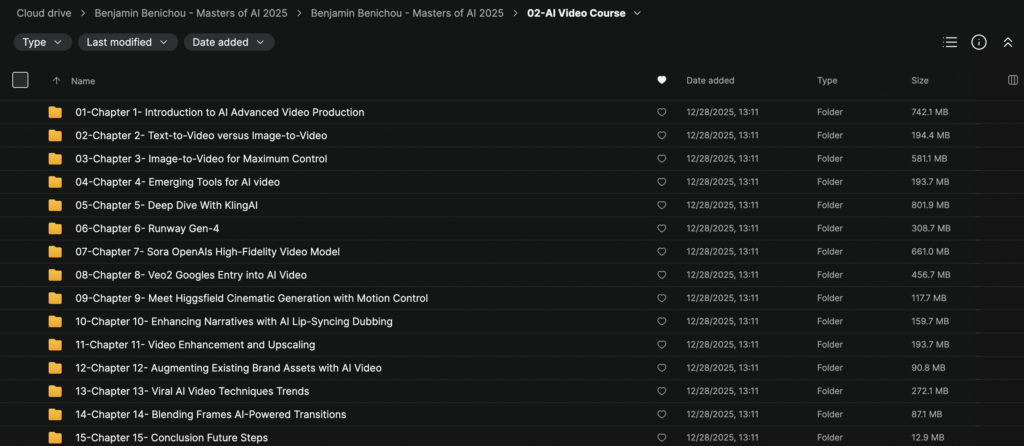Sort by Type column header
The width and height of the screenshot is (1024, 446).
click(x=827, y=80)
